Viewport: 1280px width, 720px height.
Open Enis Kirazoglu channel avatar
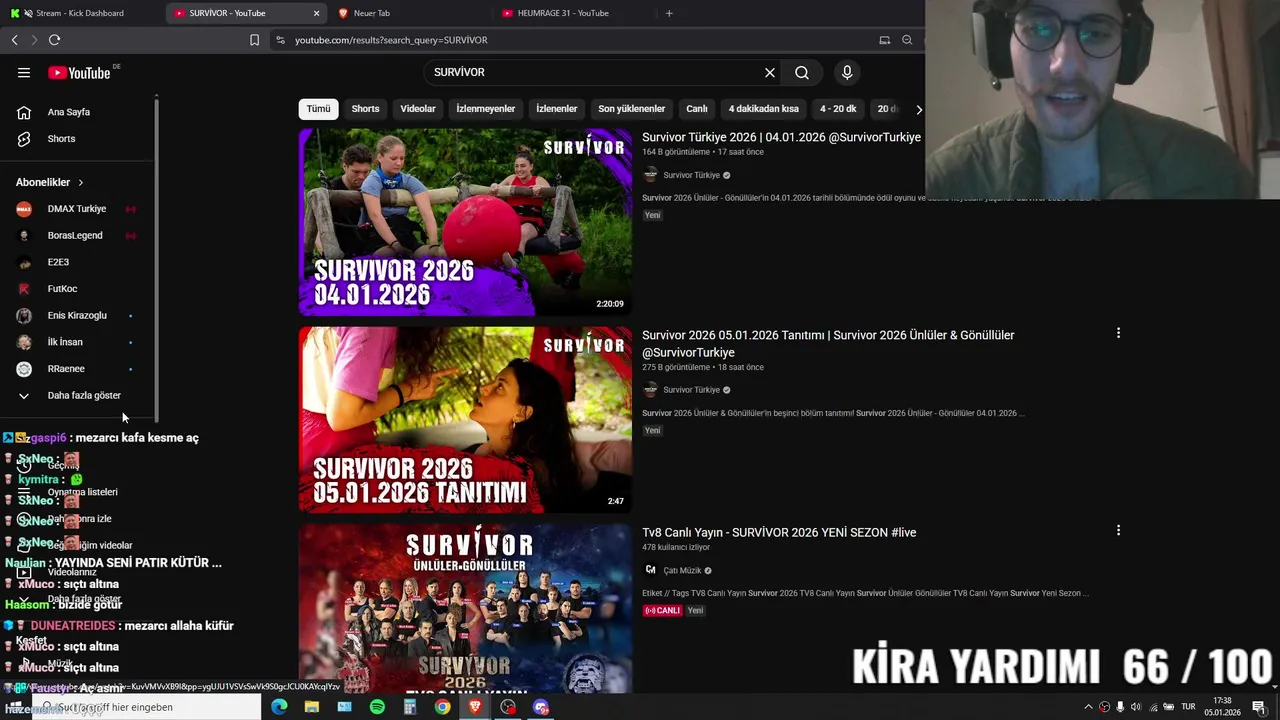[24, 315]
